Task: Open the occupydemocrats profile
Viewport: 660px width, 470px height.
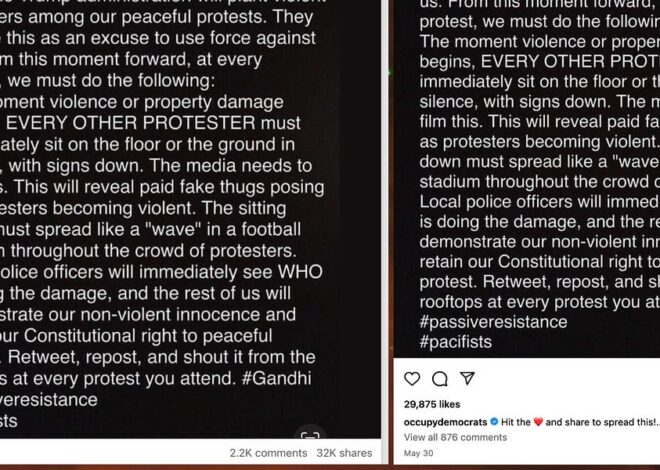Action: pos(445,422)
